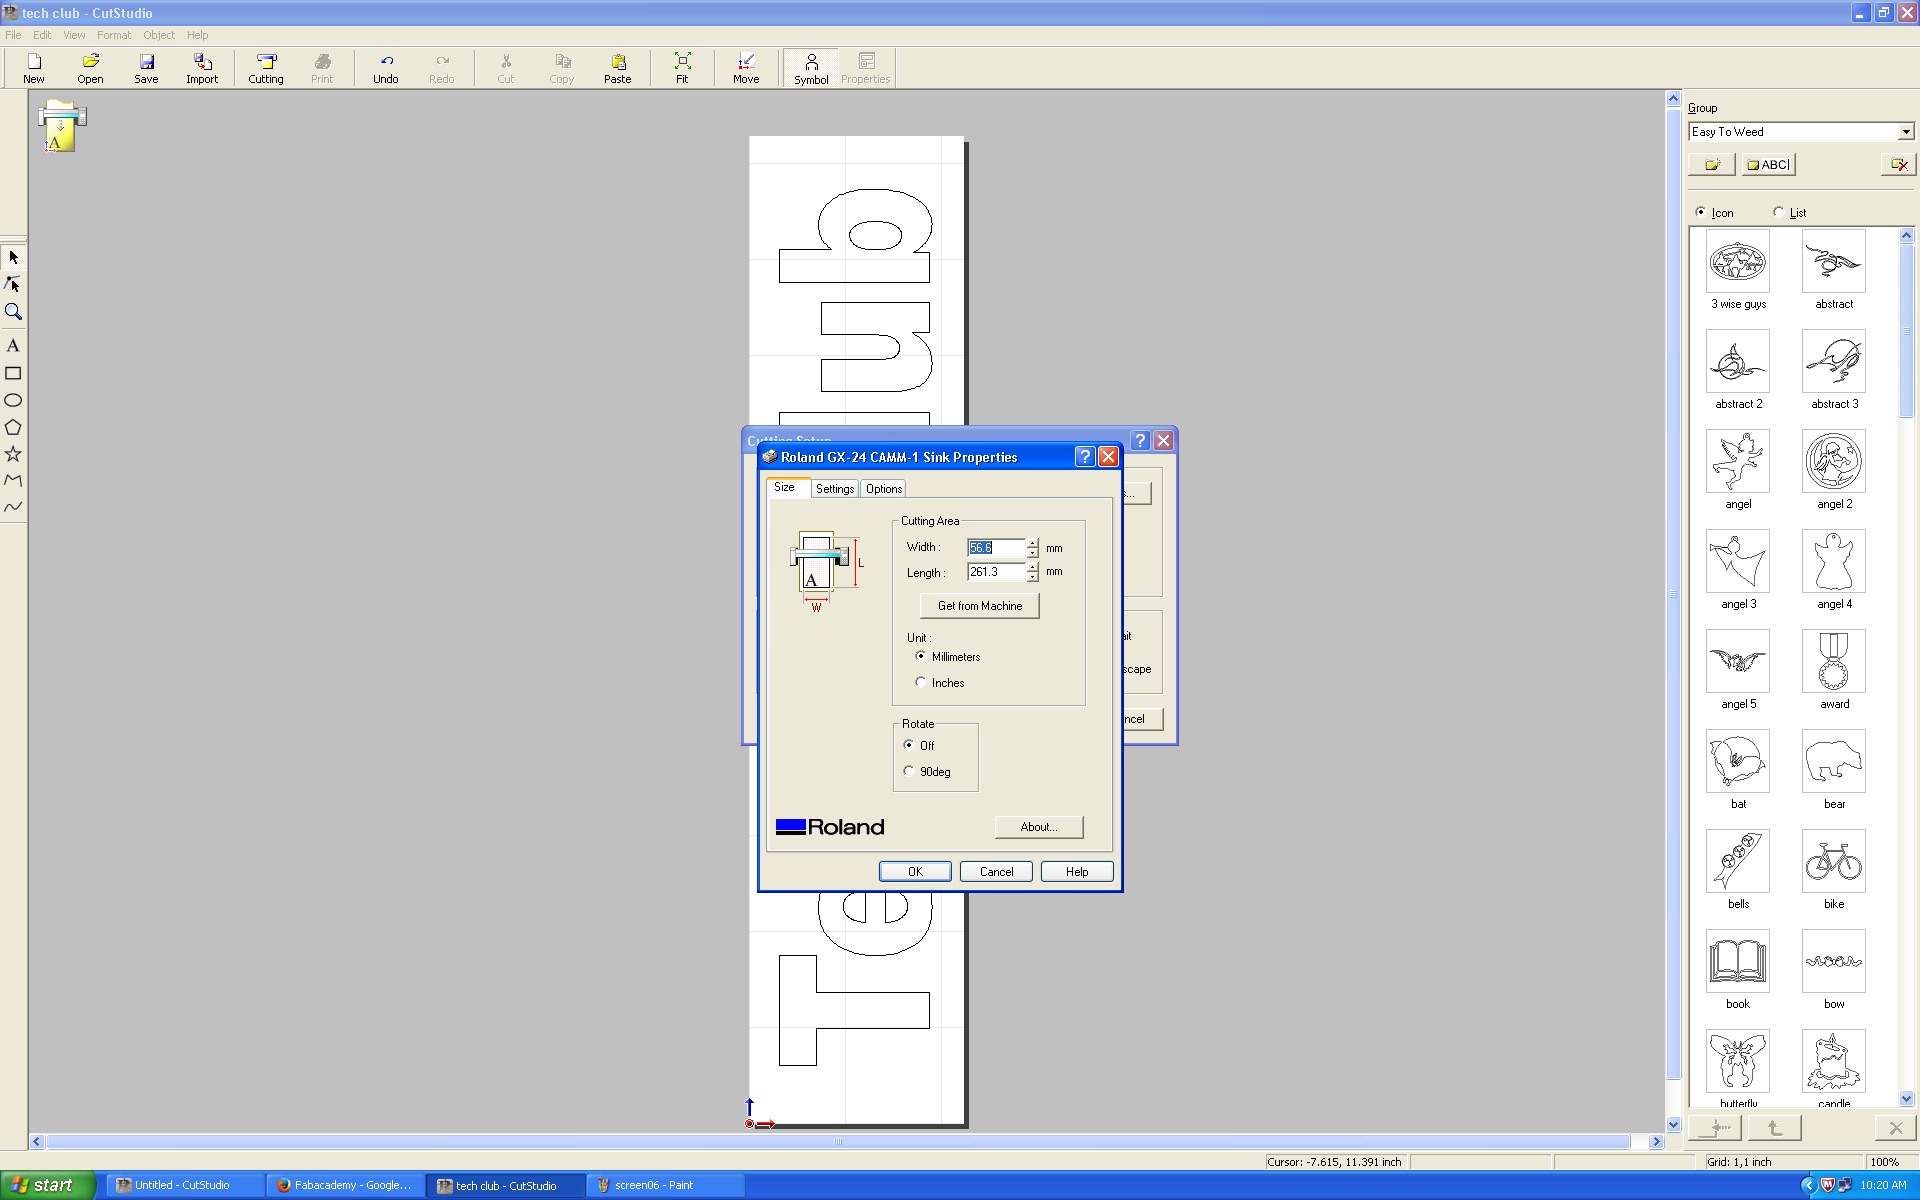Switch symbol view to List
1920x1200 pixels.
pos(1778,212)
